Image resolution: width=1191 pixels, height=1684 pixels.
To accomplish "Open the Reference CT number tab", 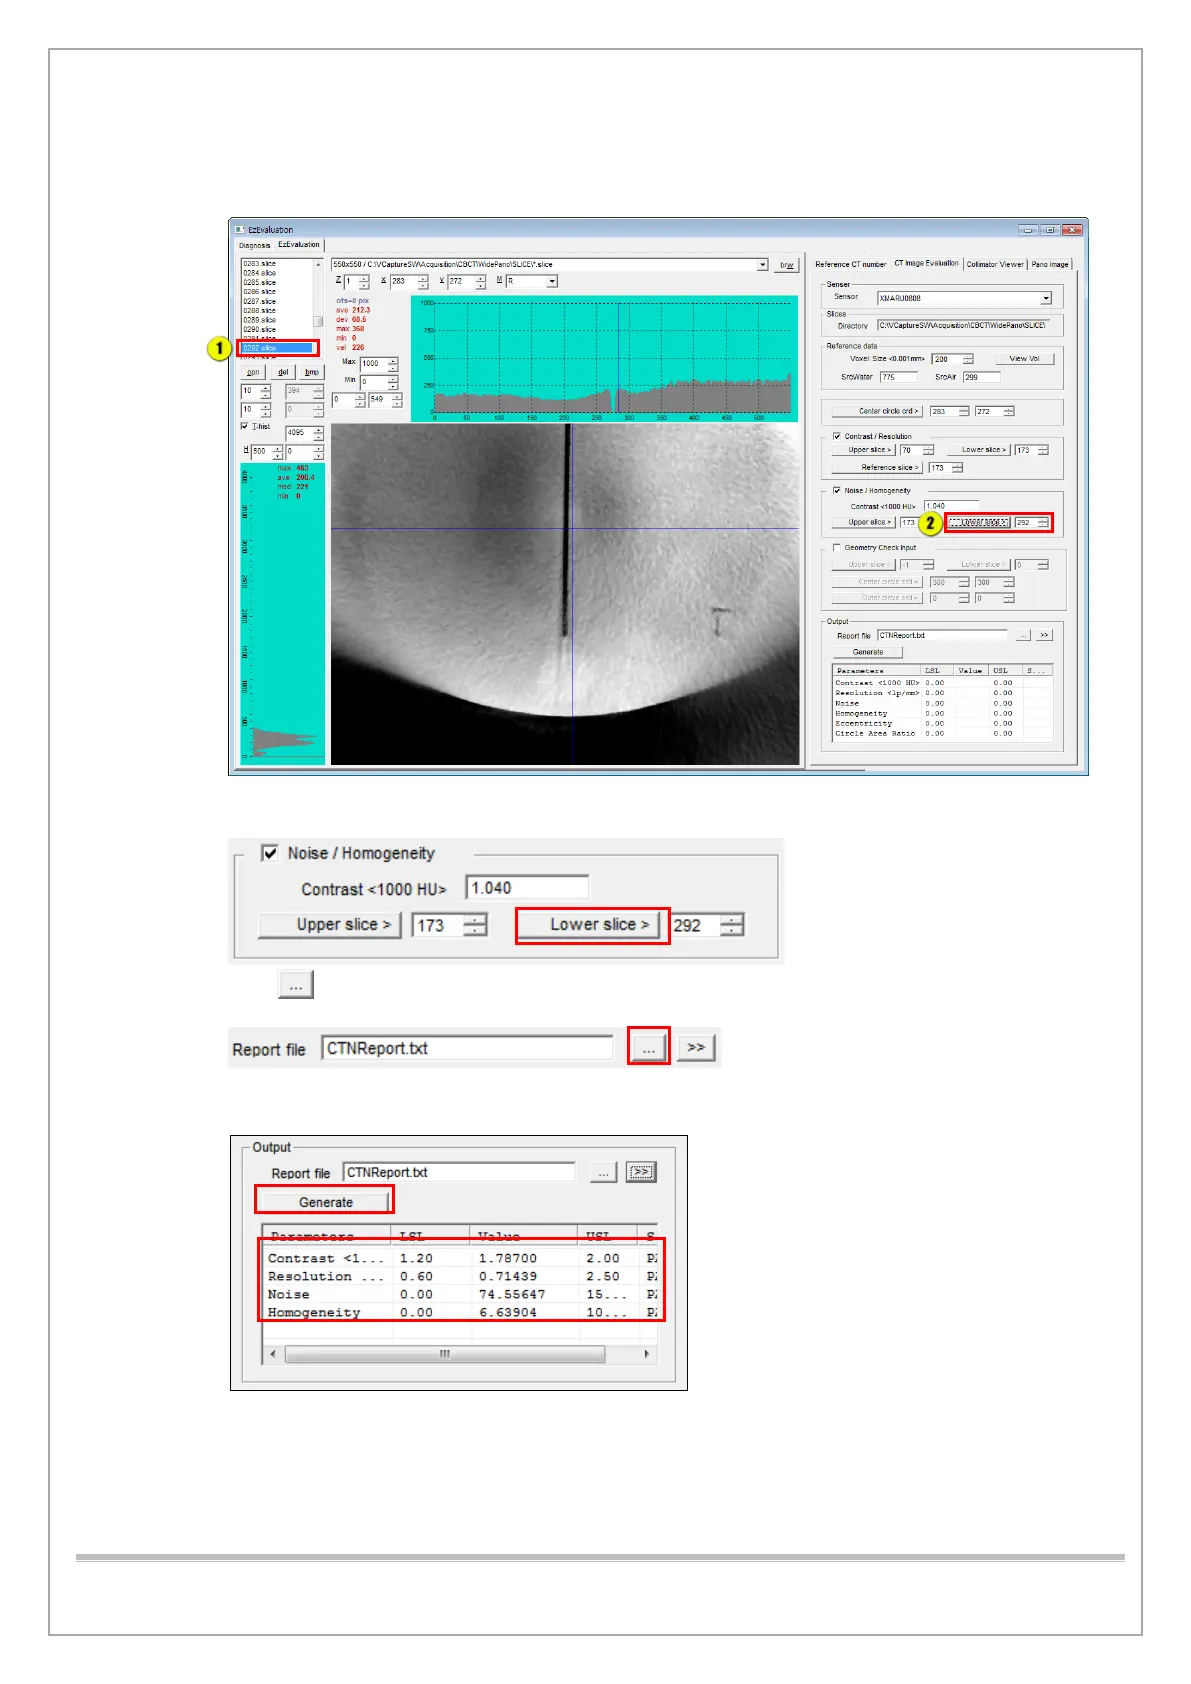I will (850, 264).
